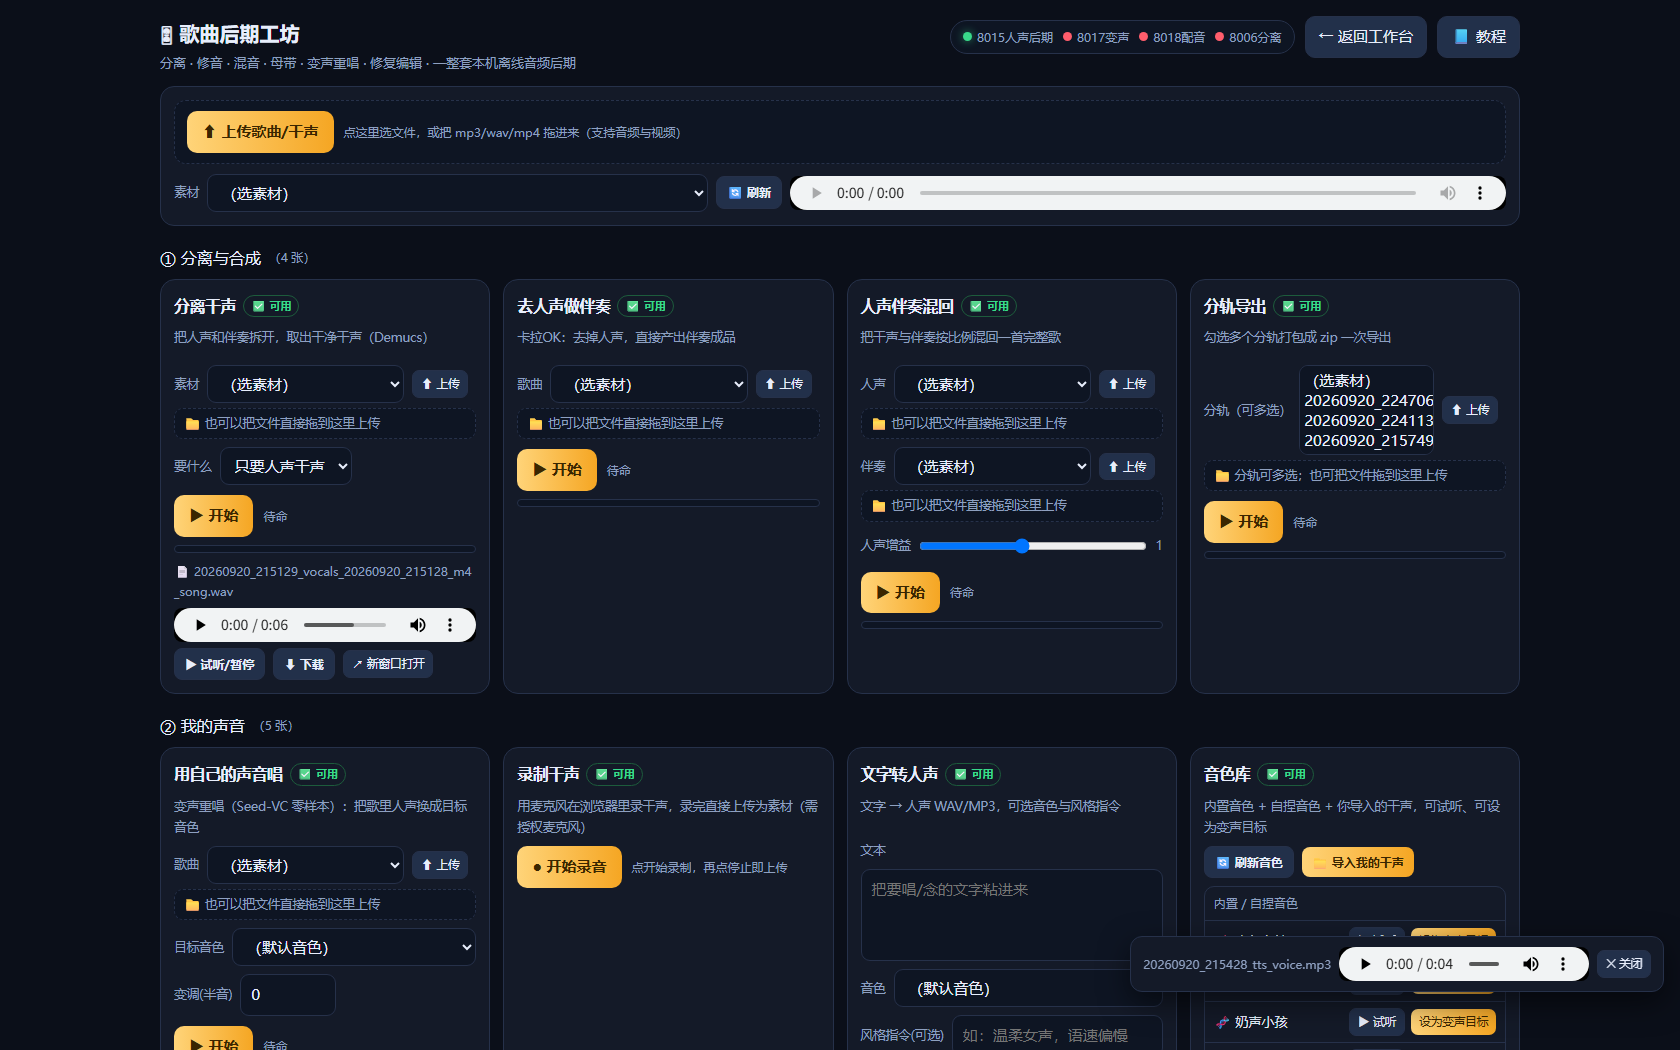Start the 人声伴奏混回 task
1680x1050 pixels.
pos(900,593)
